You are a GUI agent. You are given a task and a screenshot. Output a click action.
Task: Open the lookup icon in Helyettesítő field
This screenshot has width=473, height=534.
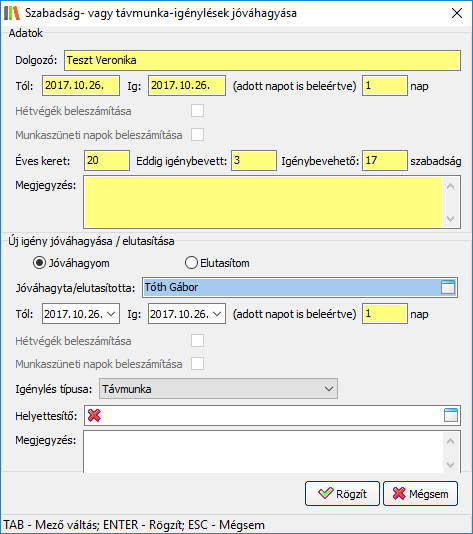[451, 415]
